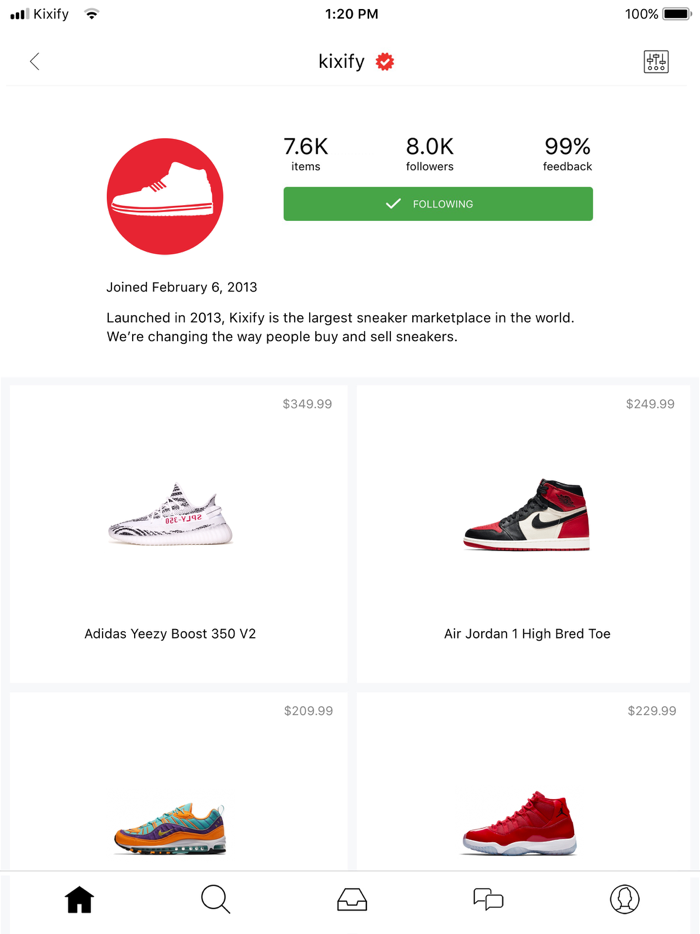Tap the Adidas Yeezy Boost 350 V2 thumbnail
This screenshot has width=700, height=934.
tap(170, 516)
